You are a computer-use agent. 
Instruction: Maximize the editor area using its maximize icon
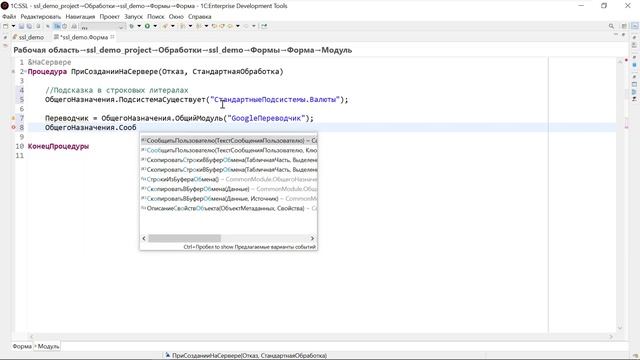pos(623,35)
